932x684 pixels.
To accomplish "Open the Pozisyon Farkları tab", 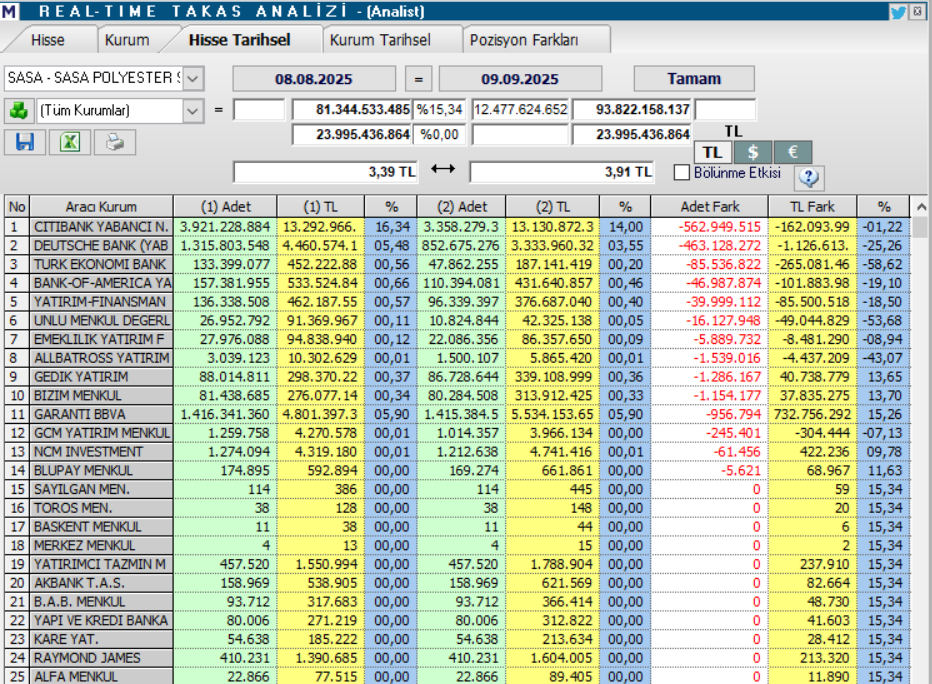I will click(x=524, y=40).
